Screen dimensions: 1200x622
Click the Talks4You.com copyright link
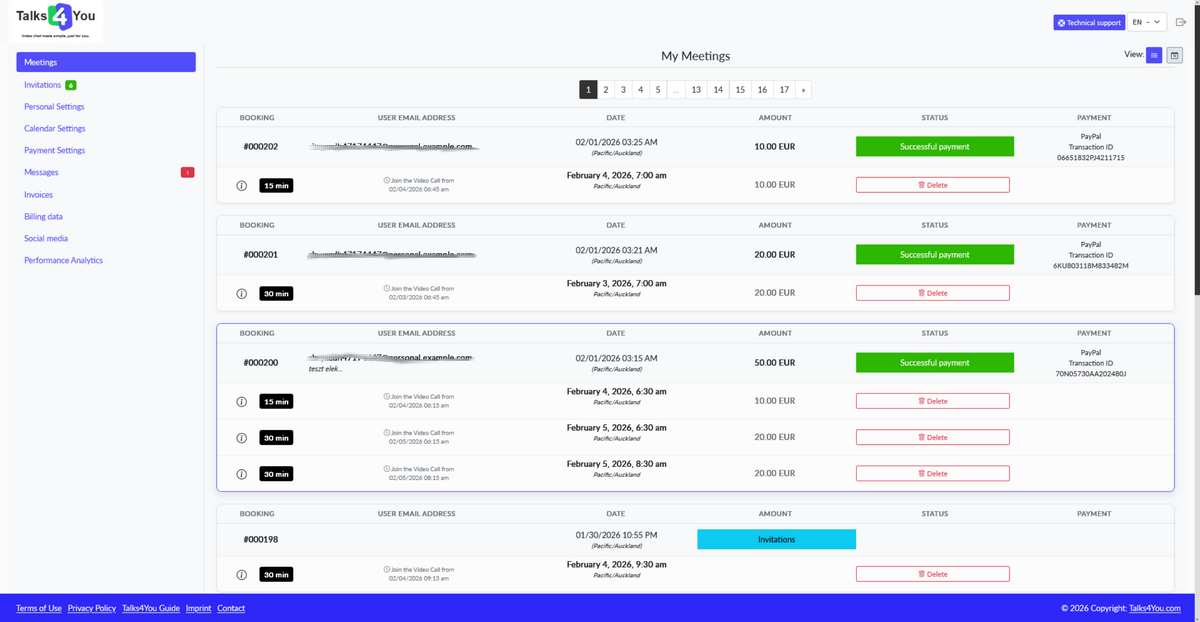(1154, 607)
